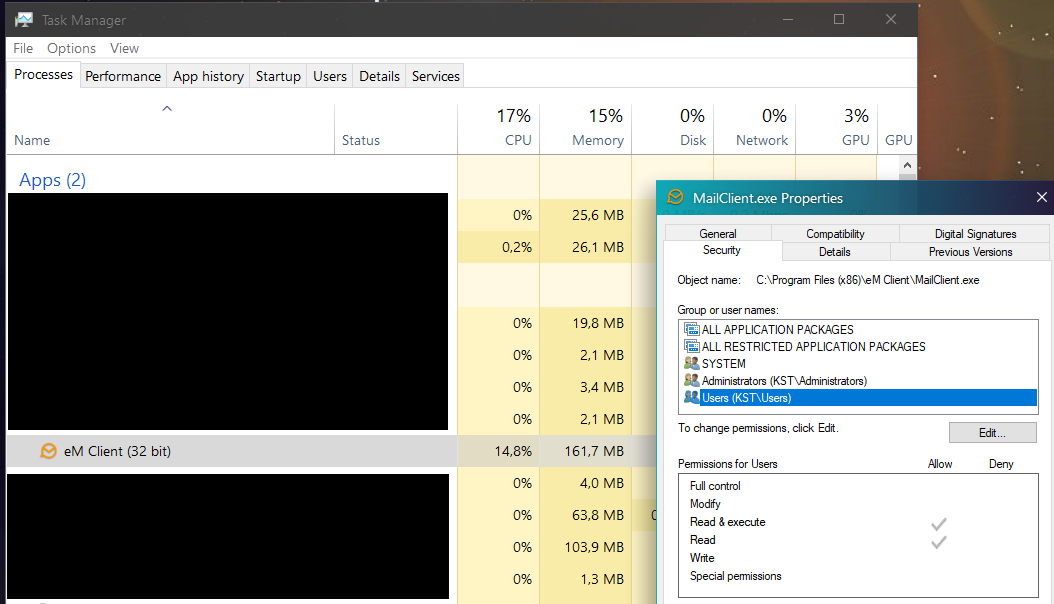
Task: Select the Administrators (KST\Administrators) icon
Action: (x=691, y=380)
